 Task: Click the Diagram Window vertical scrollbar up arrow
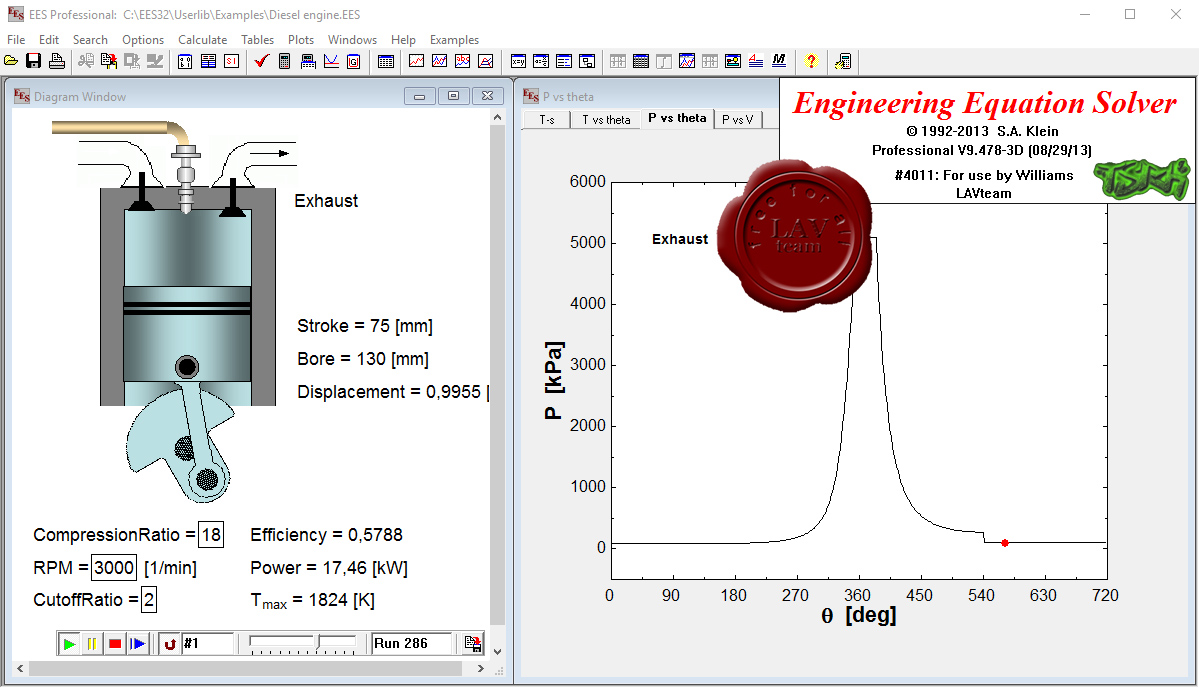click(498, 118)
